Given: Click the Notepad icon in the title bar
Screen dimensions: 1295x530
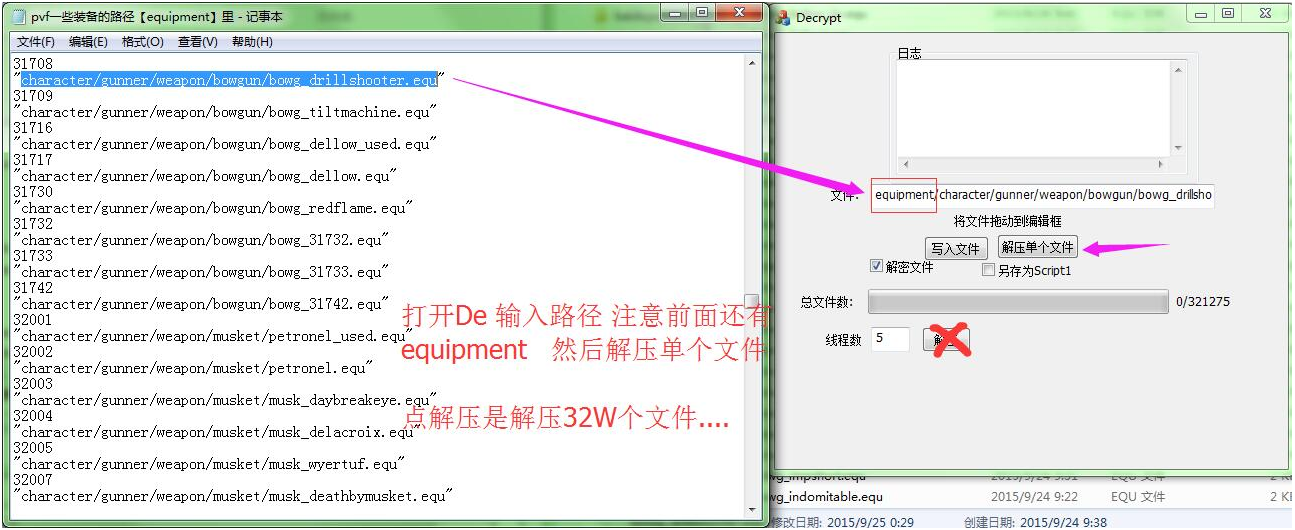Looking at the screenshot, I should (x=18, y=16).
